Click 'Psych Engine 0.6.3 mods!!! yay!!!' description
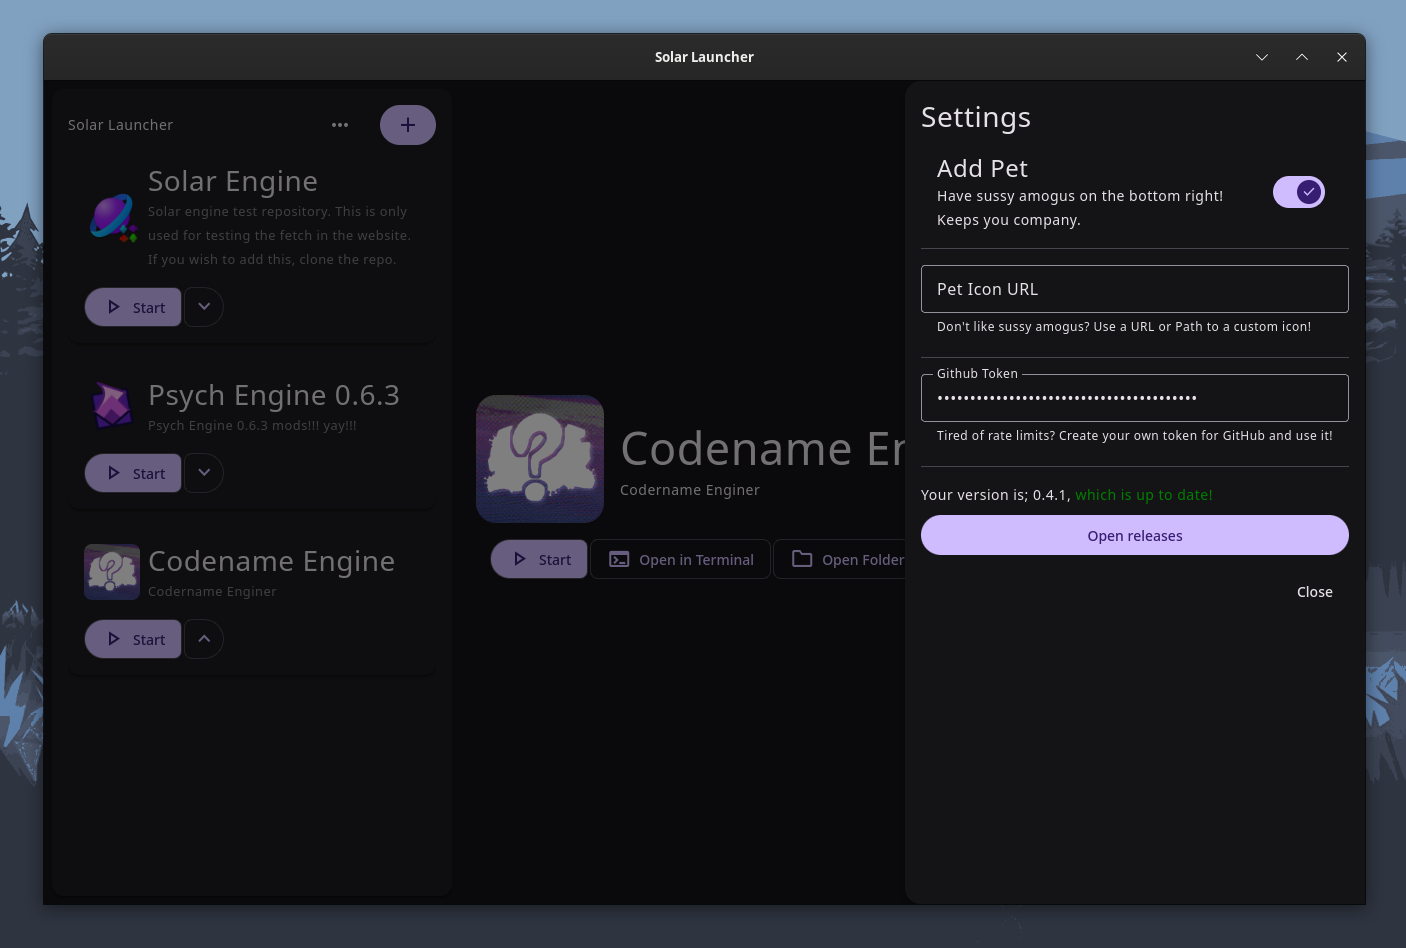Viewport: 1406px width, 948px height. (252, 425)
